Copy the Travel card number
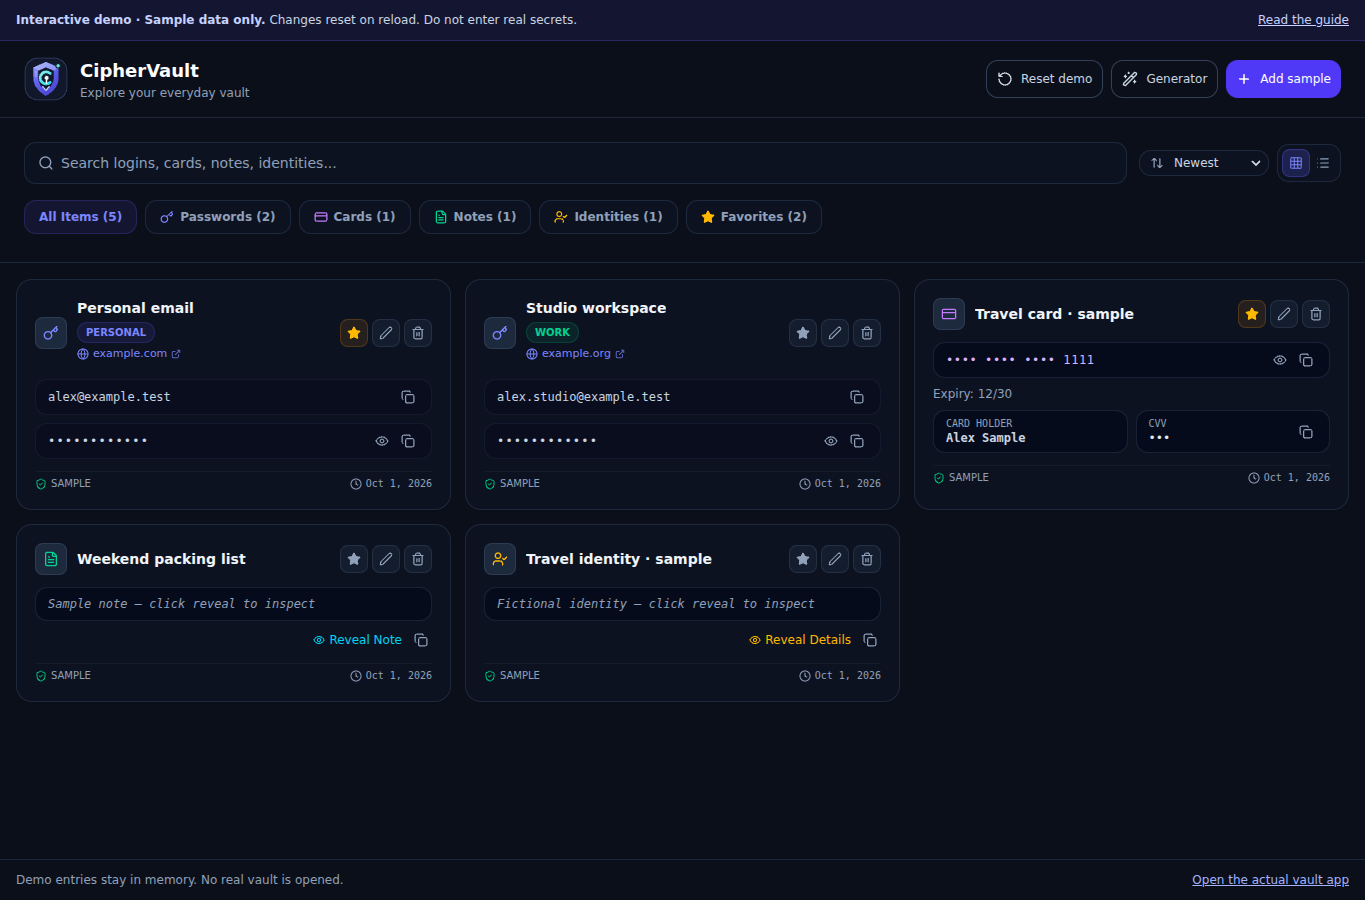The image size is (1365, 900). (x=1306, y=360)
